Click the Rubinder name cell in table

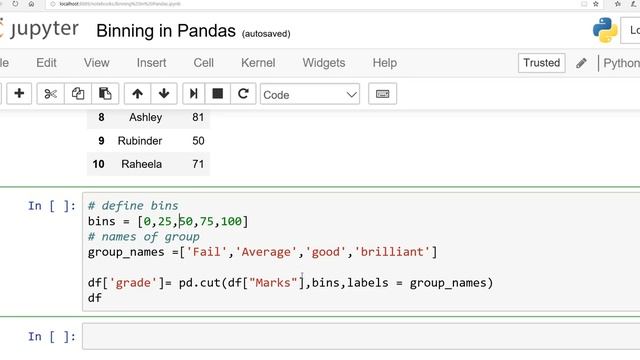coord(140,141)
